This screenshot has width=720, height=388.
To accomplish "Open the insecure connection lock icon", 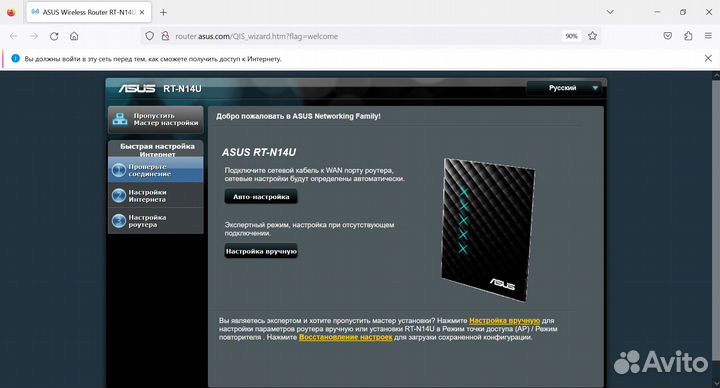I will [165, 36].
